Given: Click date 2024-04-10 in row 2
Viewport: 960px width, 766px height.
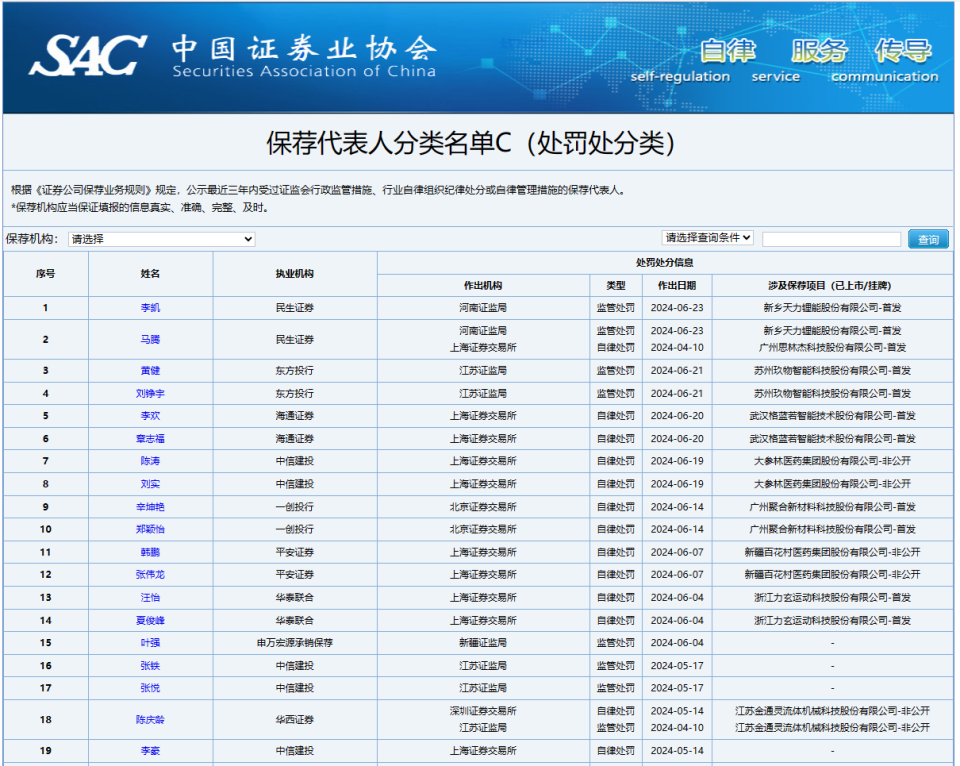Looking at the screenshot, I should tap(677, 348).
